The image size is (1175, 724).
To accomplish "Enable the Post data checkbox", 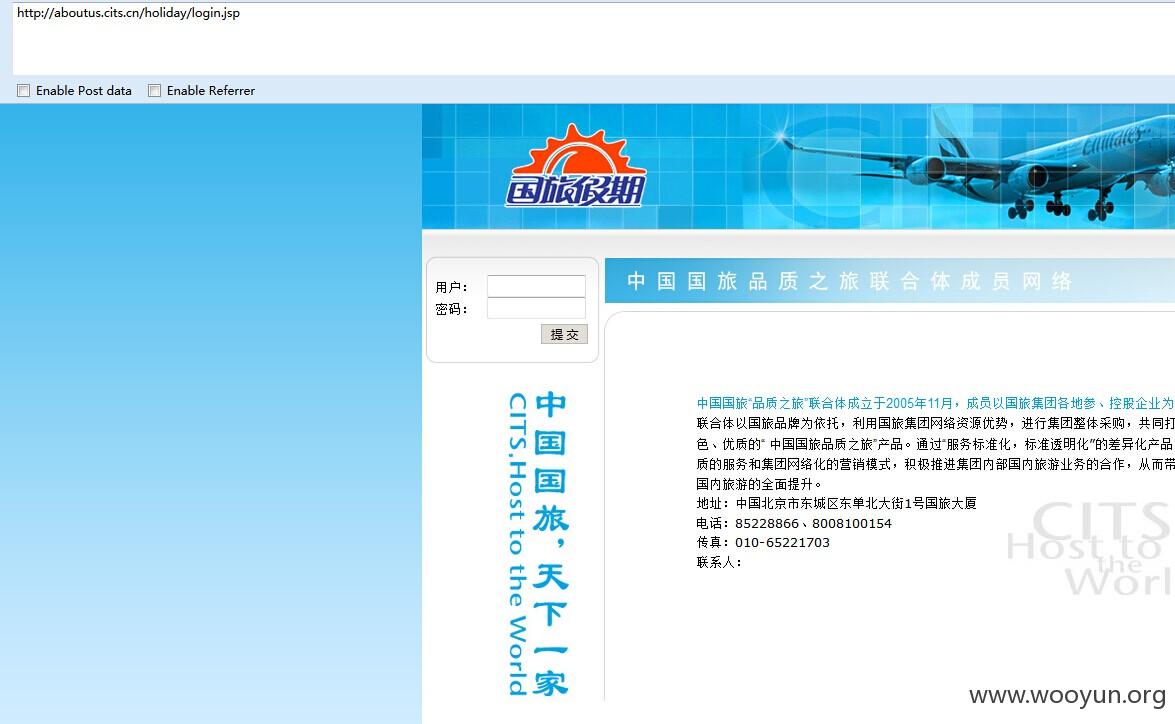I will coord(24,91).
